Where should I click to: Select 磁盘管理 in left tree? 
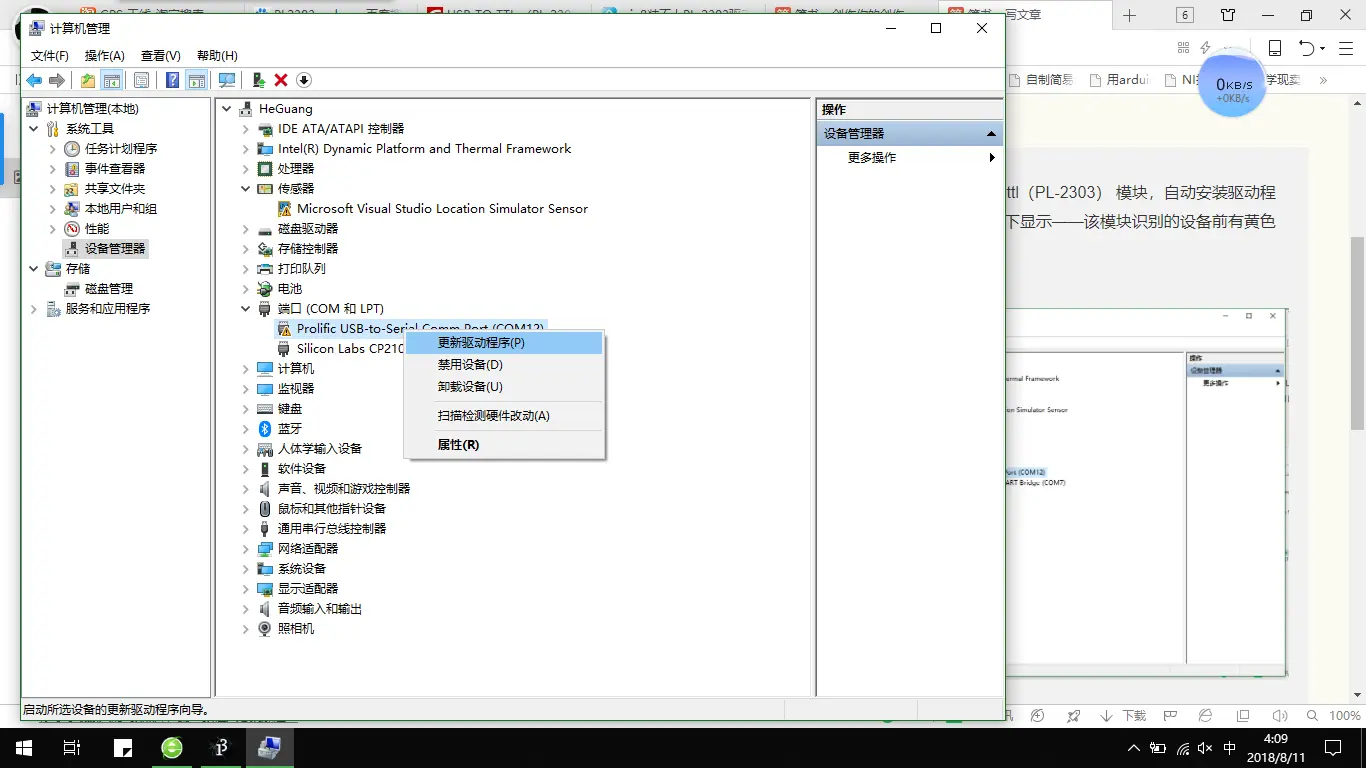click(108, 288)
